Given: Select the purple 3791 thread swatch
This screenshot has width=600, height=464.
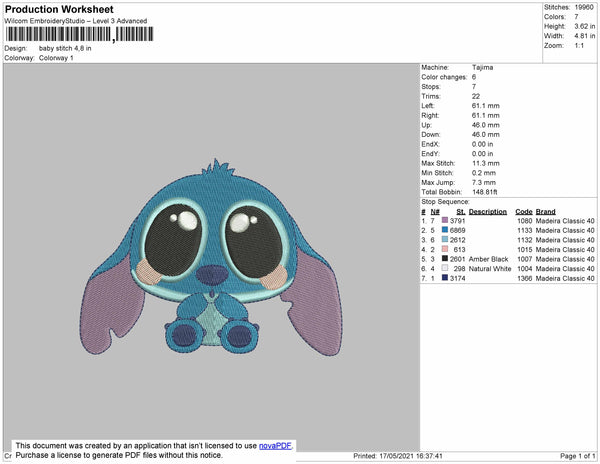Looking at the screenshot, I should coord(445,220).
